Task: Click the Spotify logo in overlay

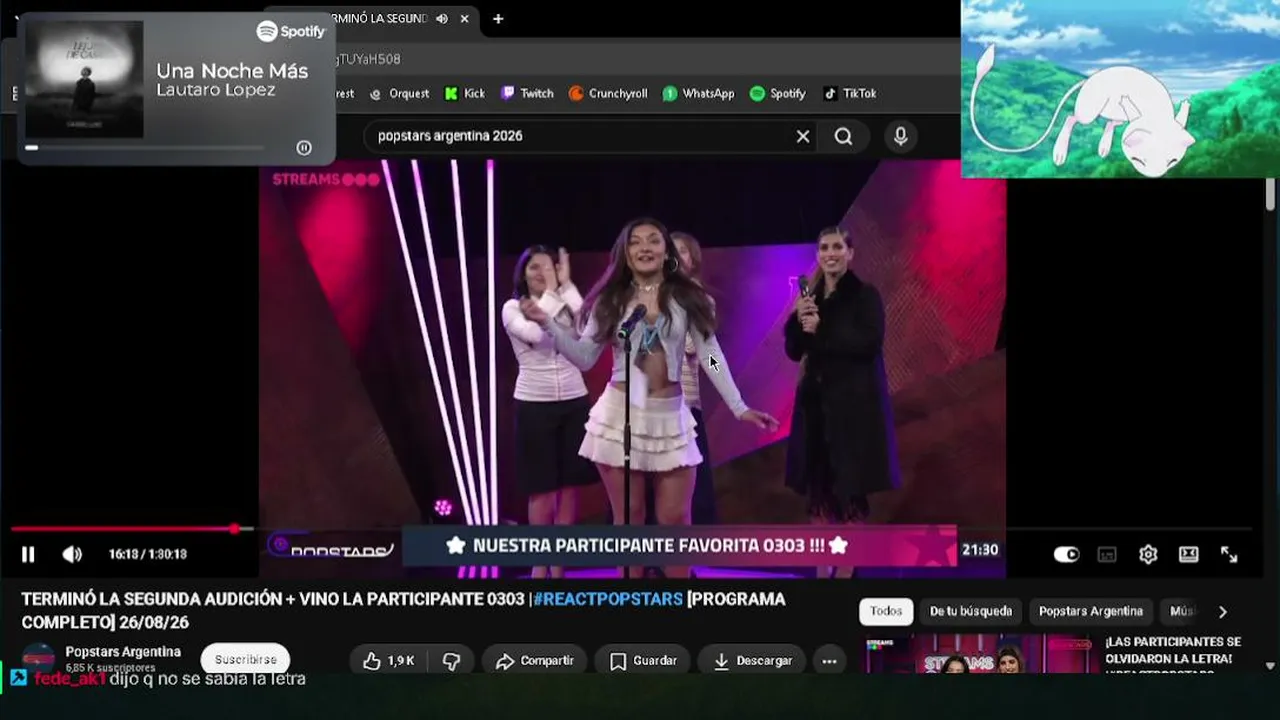Action: (x=291, y=31)
